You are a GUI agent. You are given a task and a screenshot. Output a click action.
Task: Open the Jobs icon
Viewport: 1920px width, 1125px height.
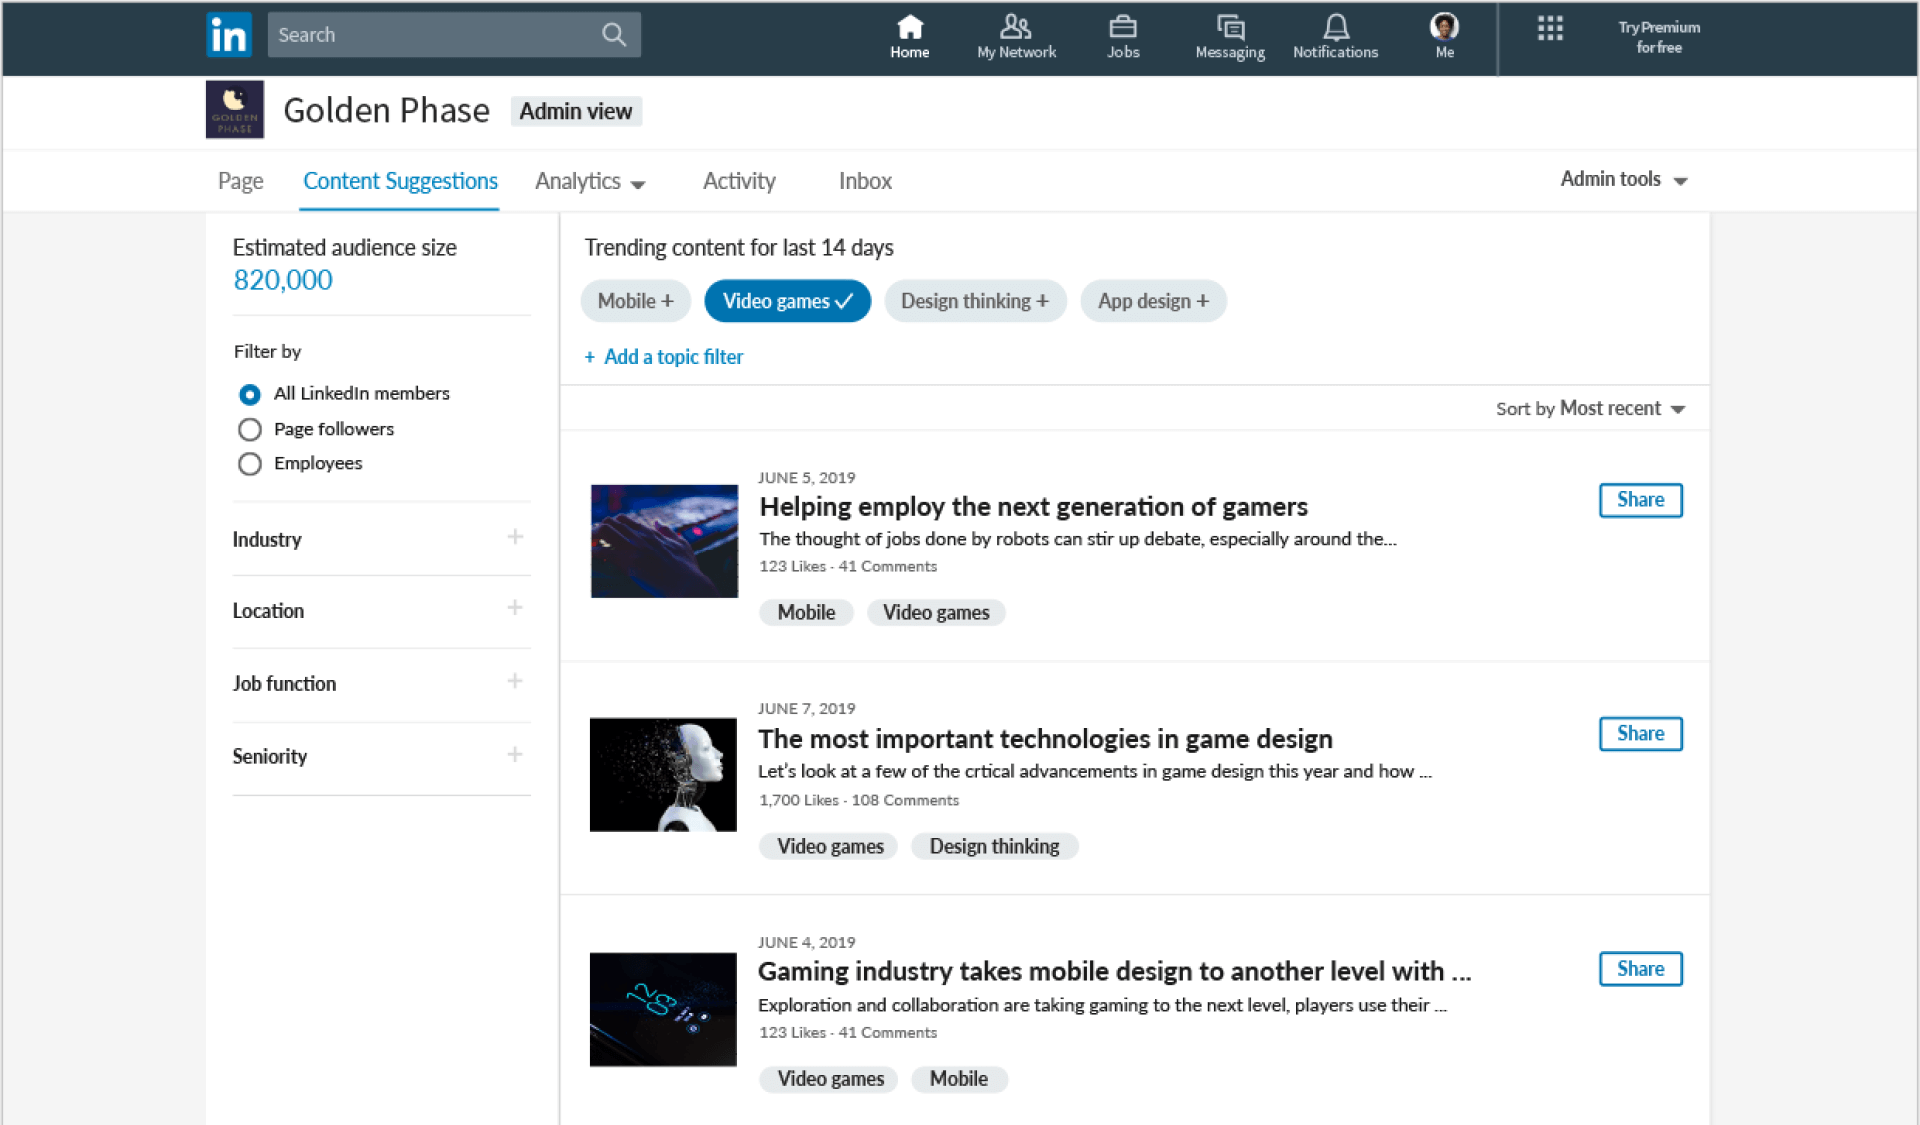pos(1122,35)
